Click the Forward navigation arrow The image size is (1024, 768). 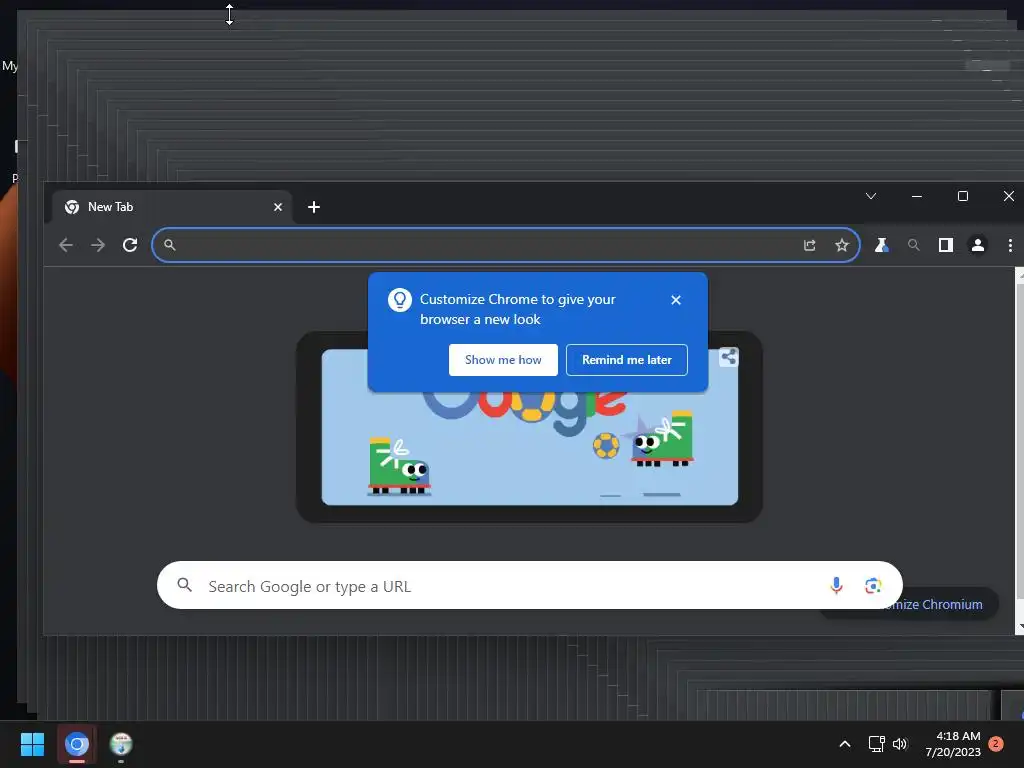98,245
